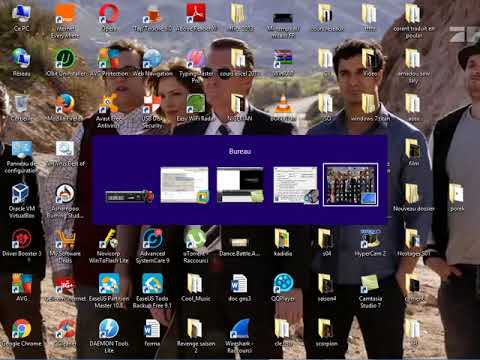The height and width of the screenshot is (360, 480).
Task: Choose the black-and-white window thumbnail in switcher
Action: (x=240, y=185)
